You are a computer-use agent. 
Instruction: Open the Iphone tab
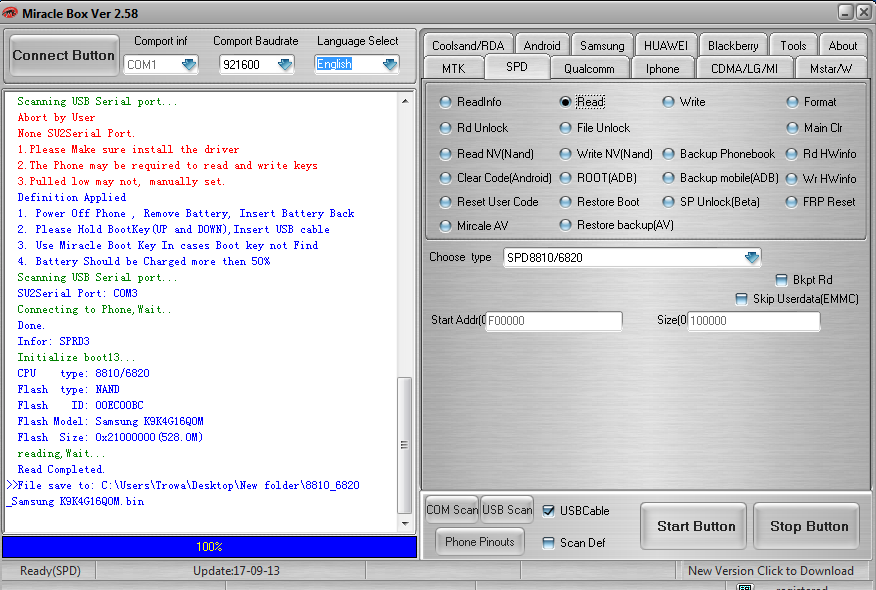tap(663, 68)
